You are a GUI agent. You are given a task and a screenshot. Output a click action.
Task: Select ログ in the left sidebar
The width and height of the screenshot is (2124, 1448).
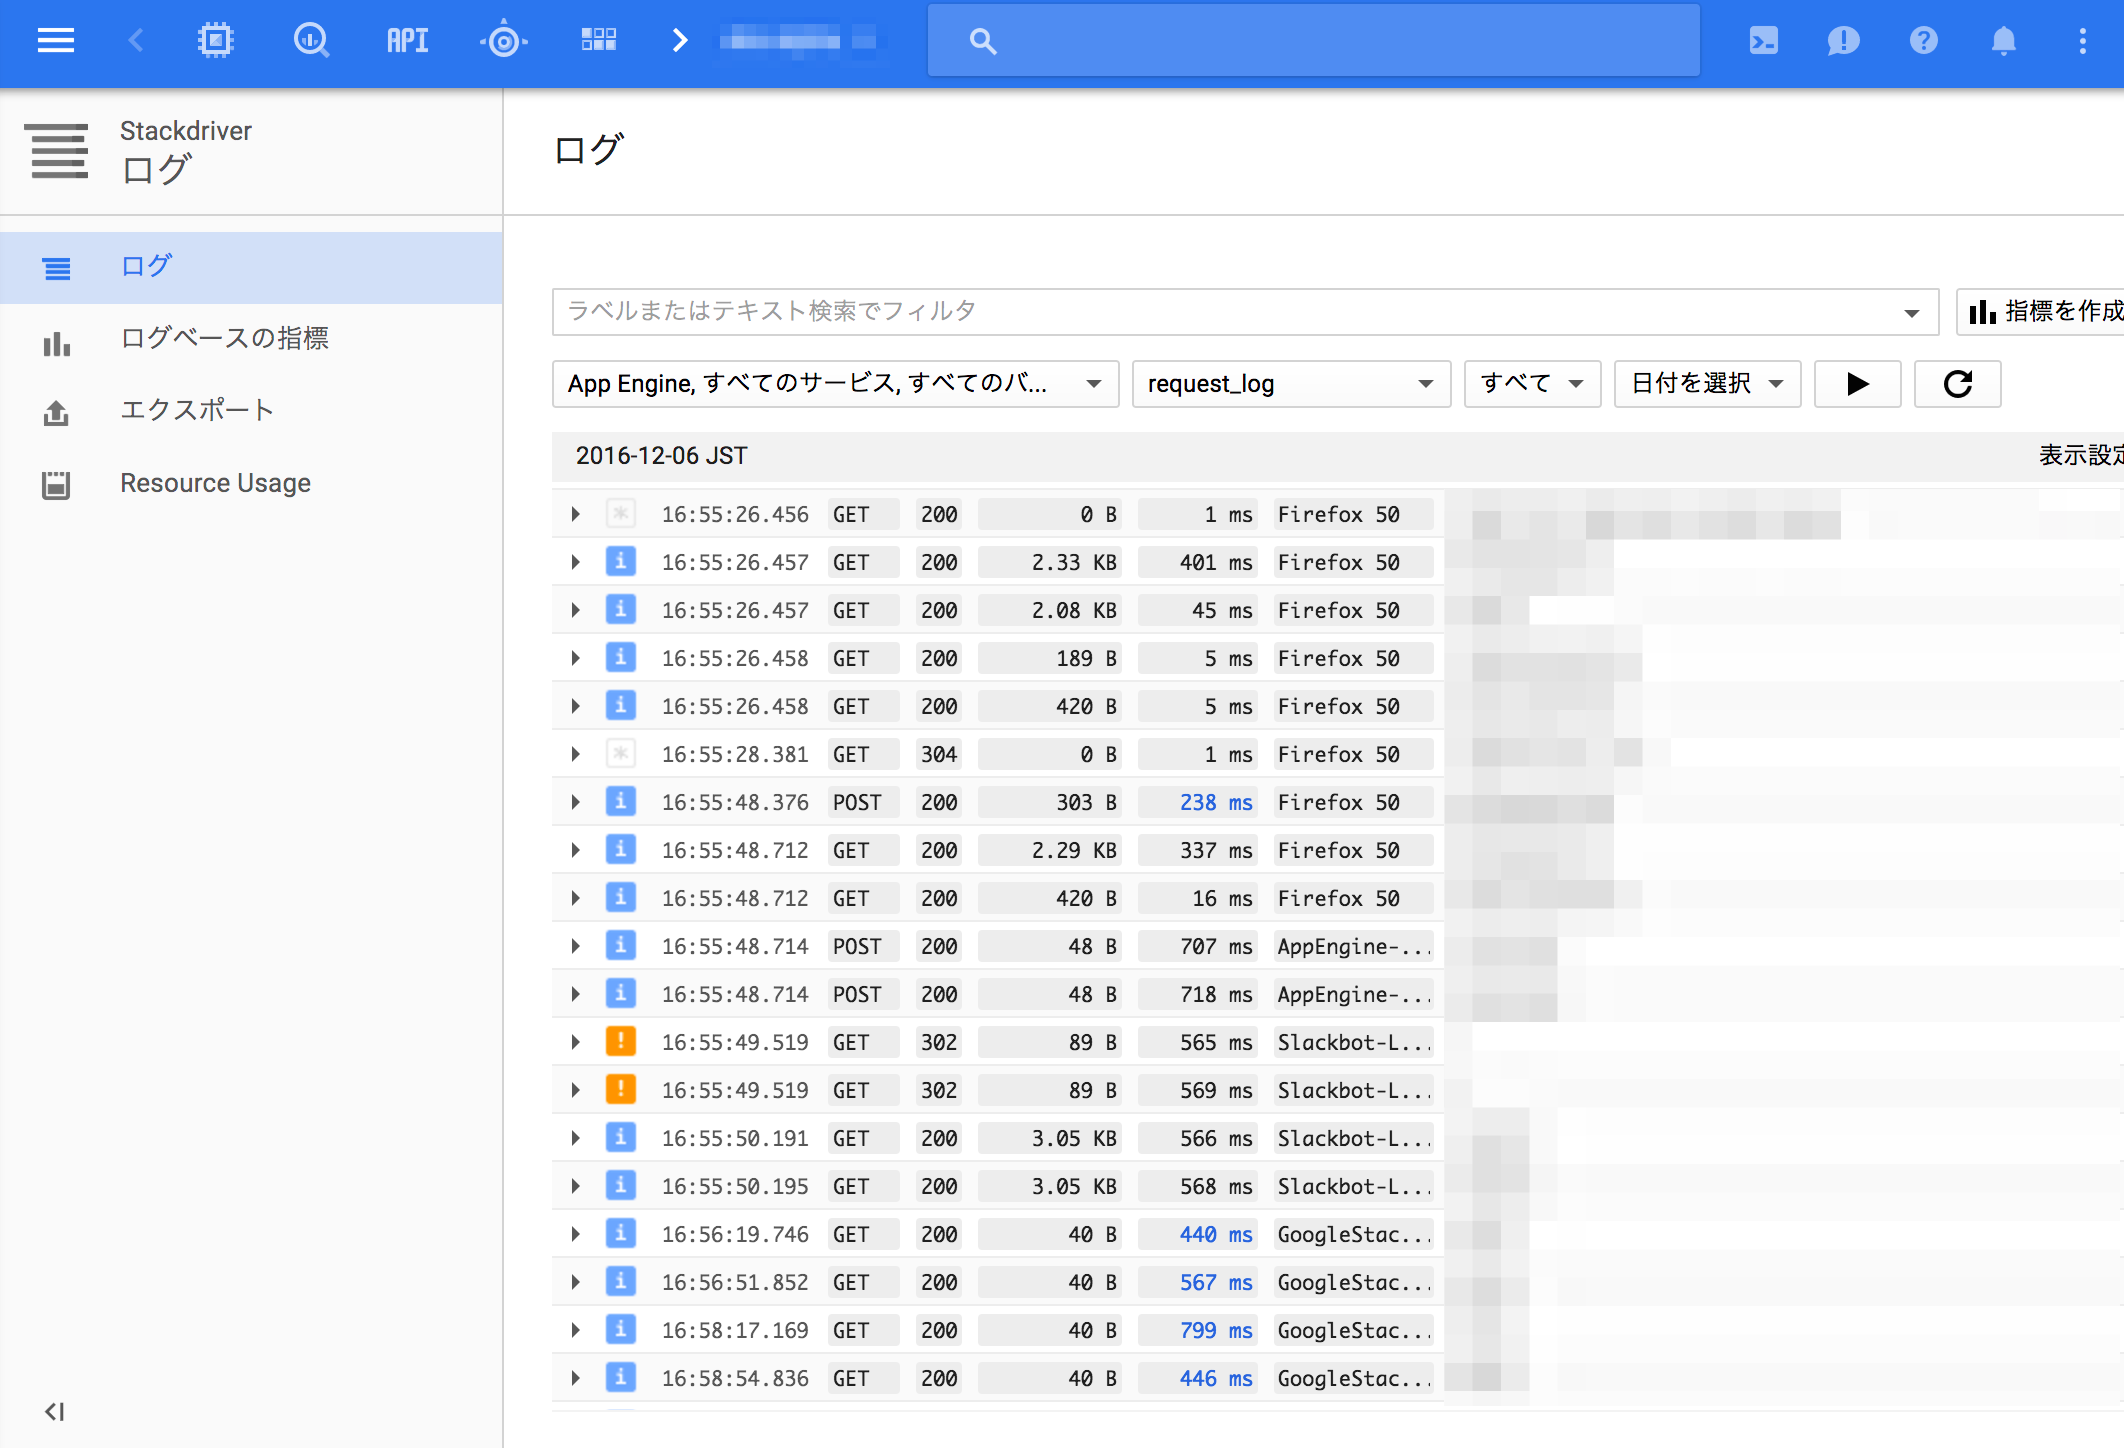pos(146,266)
